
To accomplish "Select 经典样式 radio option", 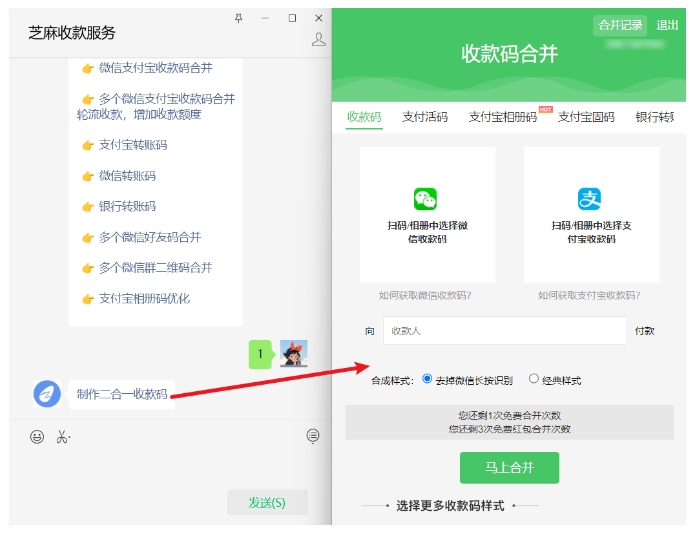I will (534, 379).
